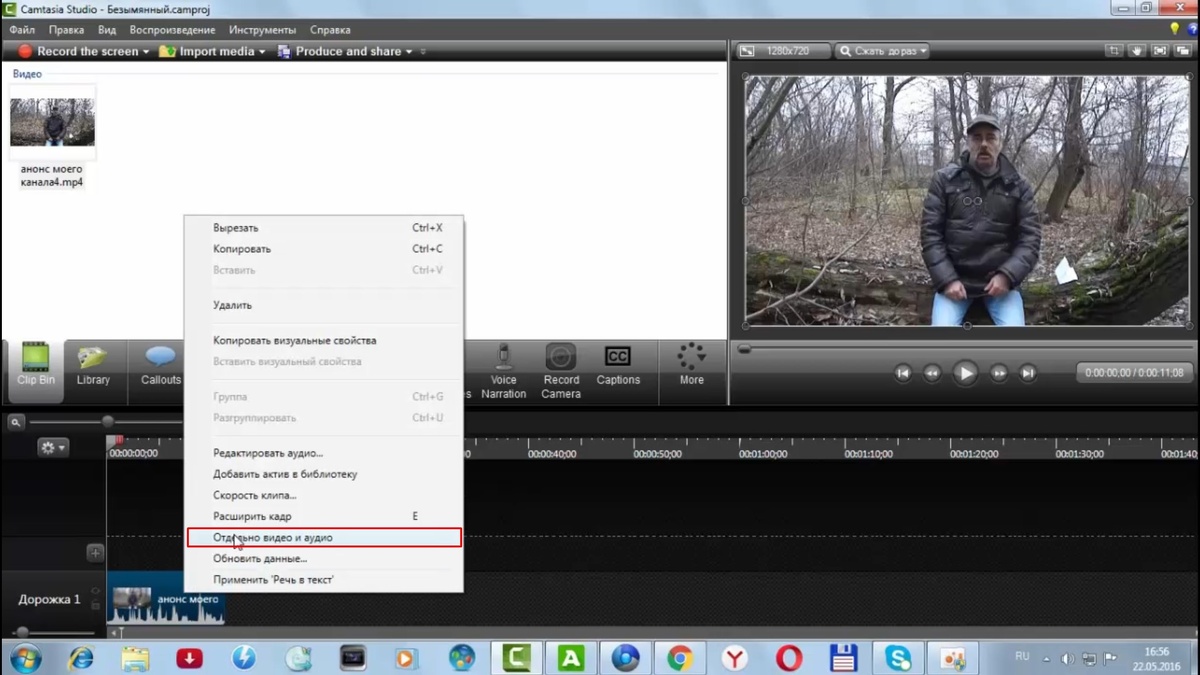Open Opera browser from taskbar
Screen dimensions: 1200x675
coord(789,658)
